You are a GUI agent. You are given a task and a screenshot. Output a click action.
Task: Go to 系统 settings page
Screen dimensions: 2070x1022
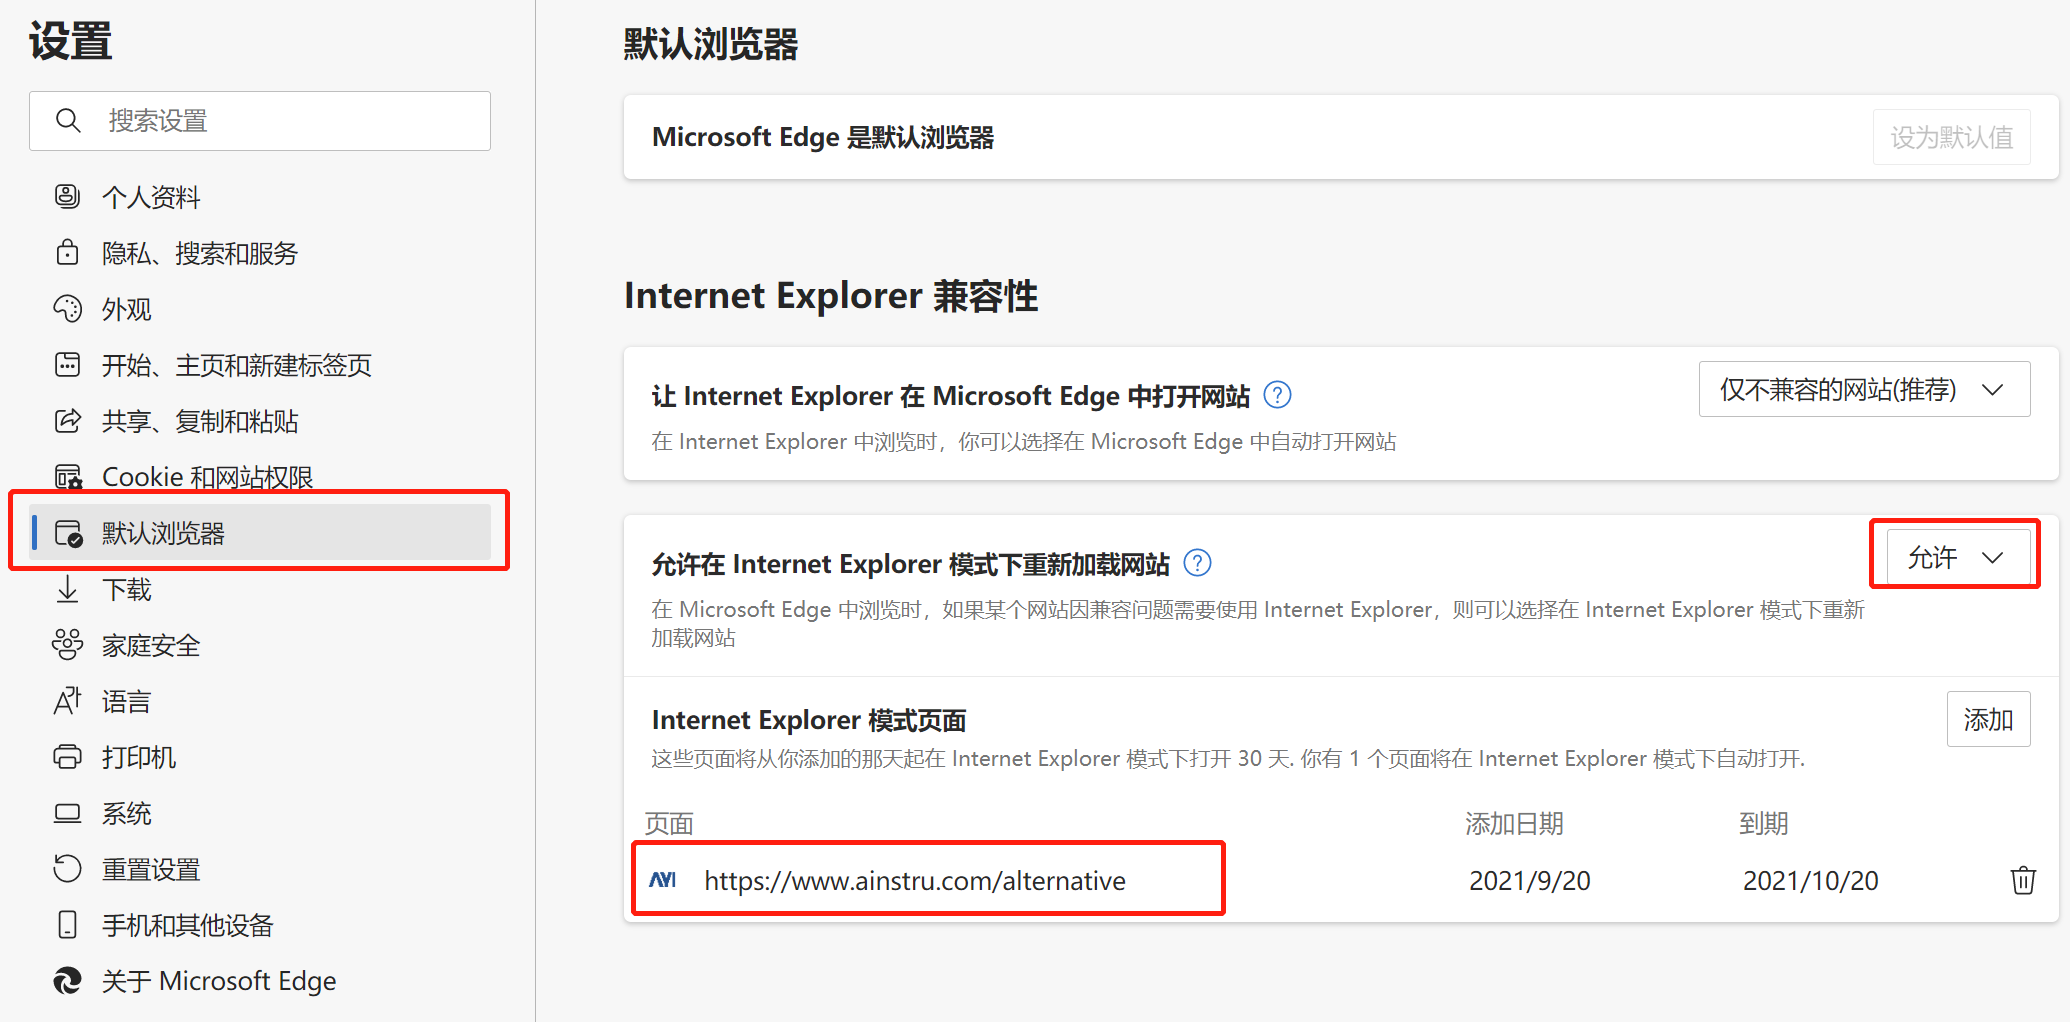point(127,813)
